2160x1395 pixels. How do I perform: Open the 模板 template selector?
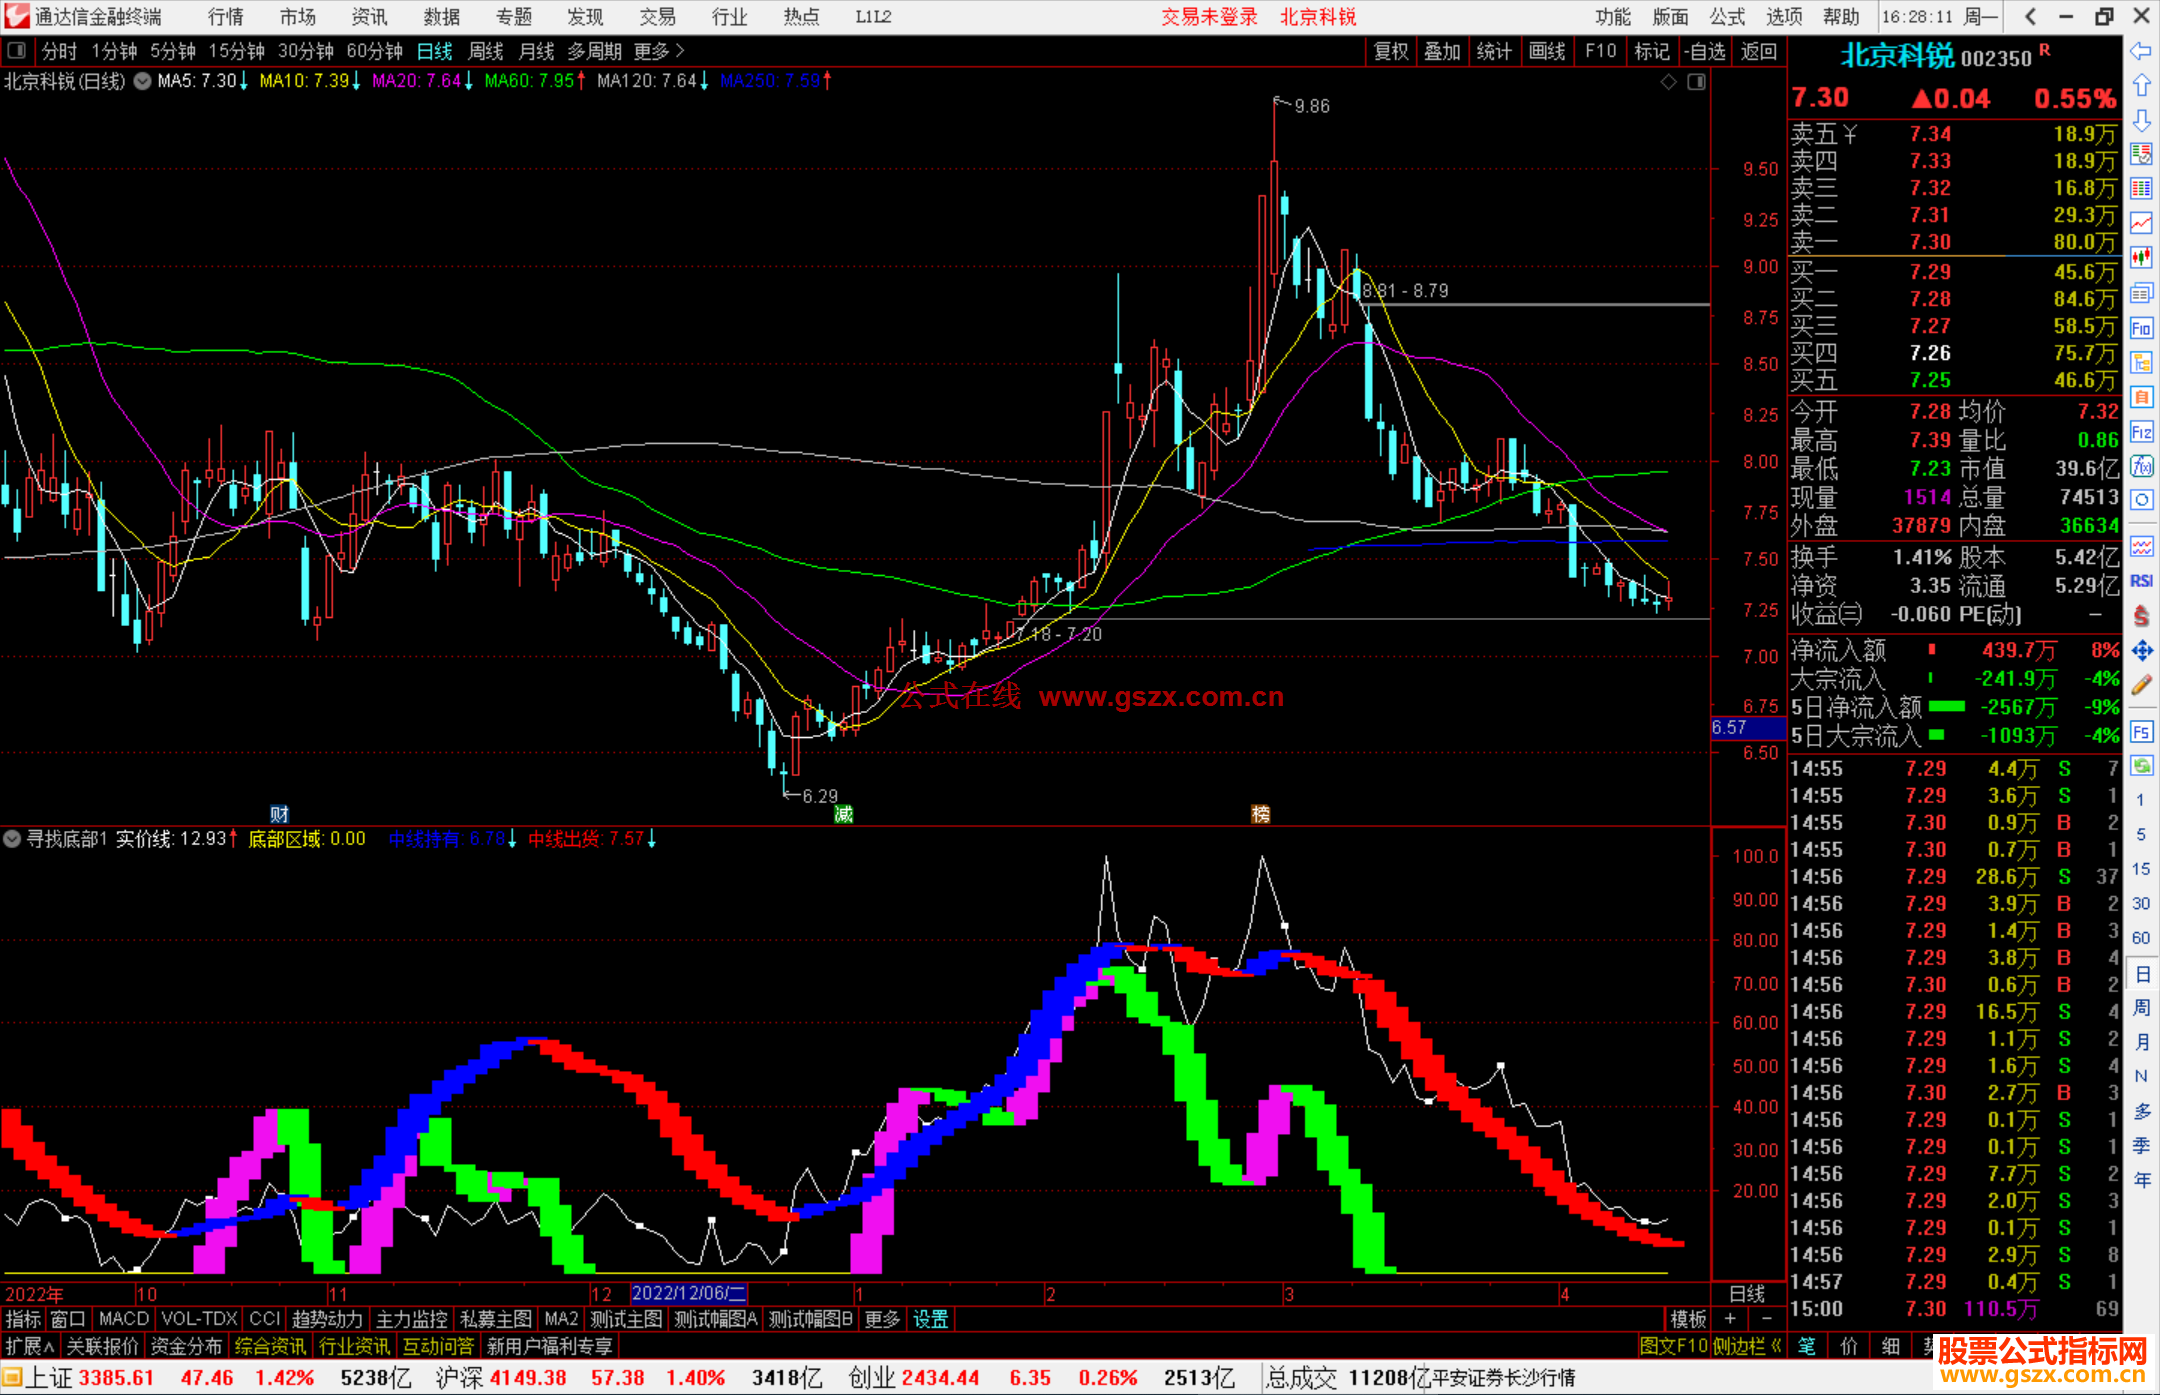pos(1688,1319)
